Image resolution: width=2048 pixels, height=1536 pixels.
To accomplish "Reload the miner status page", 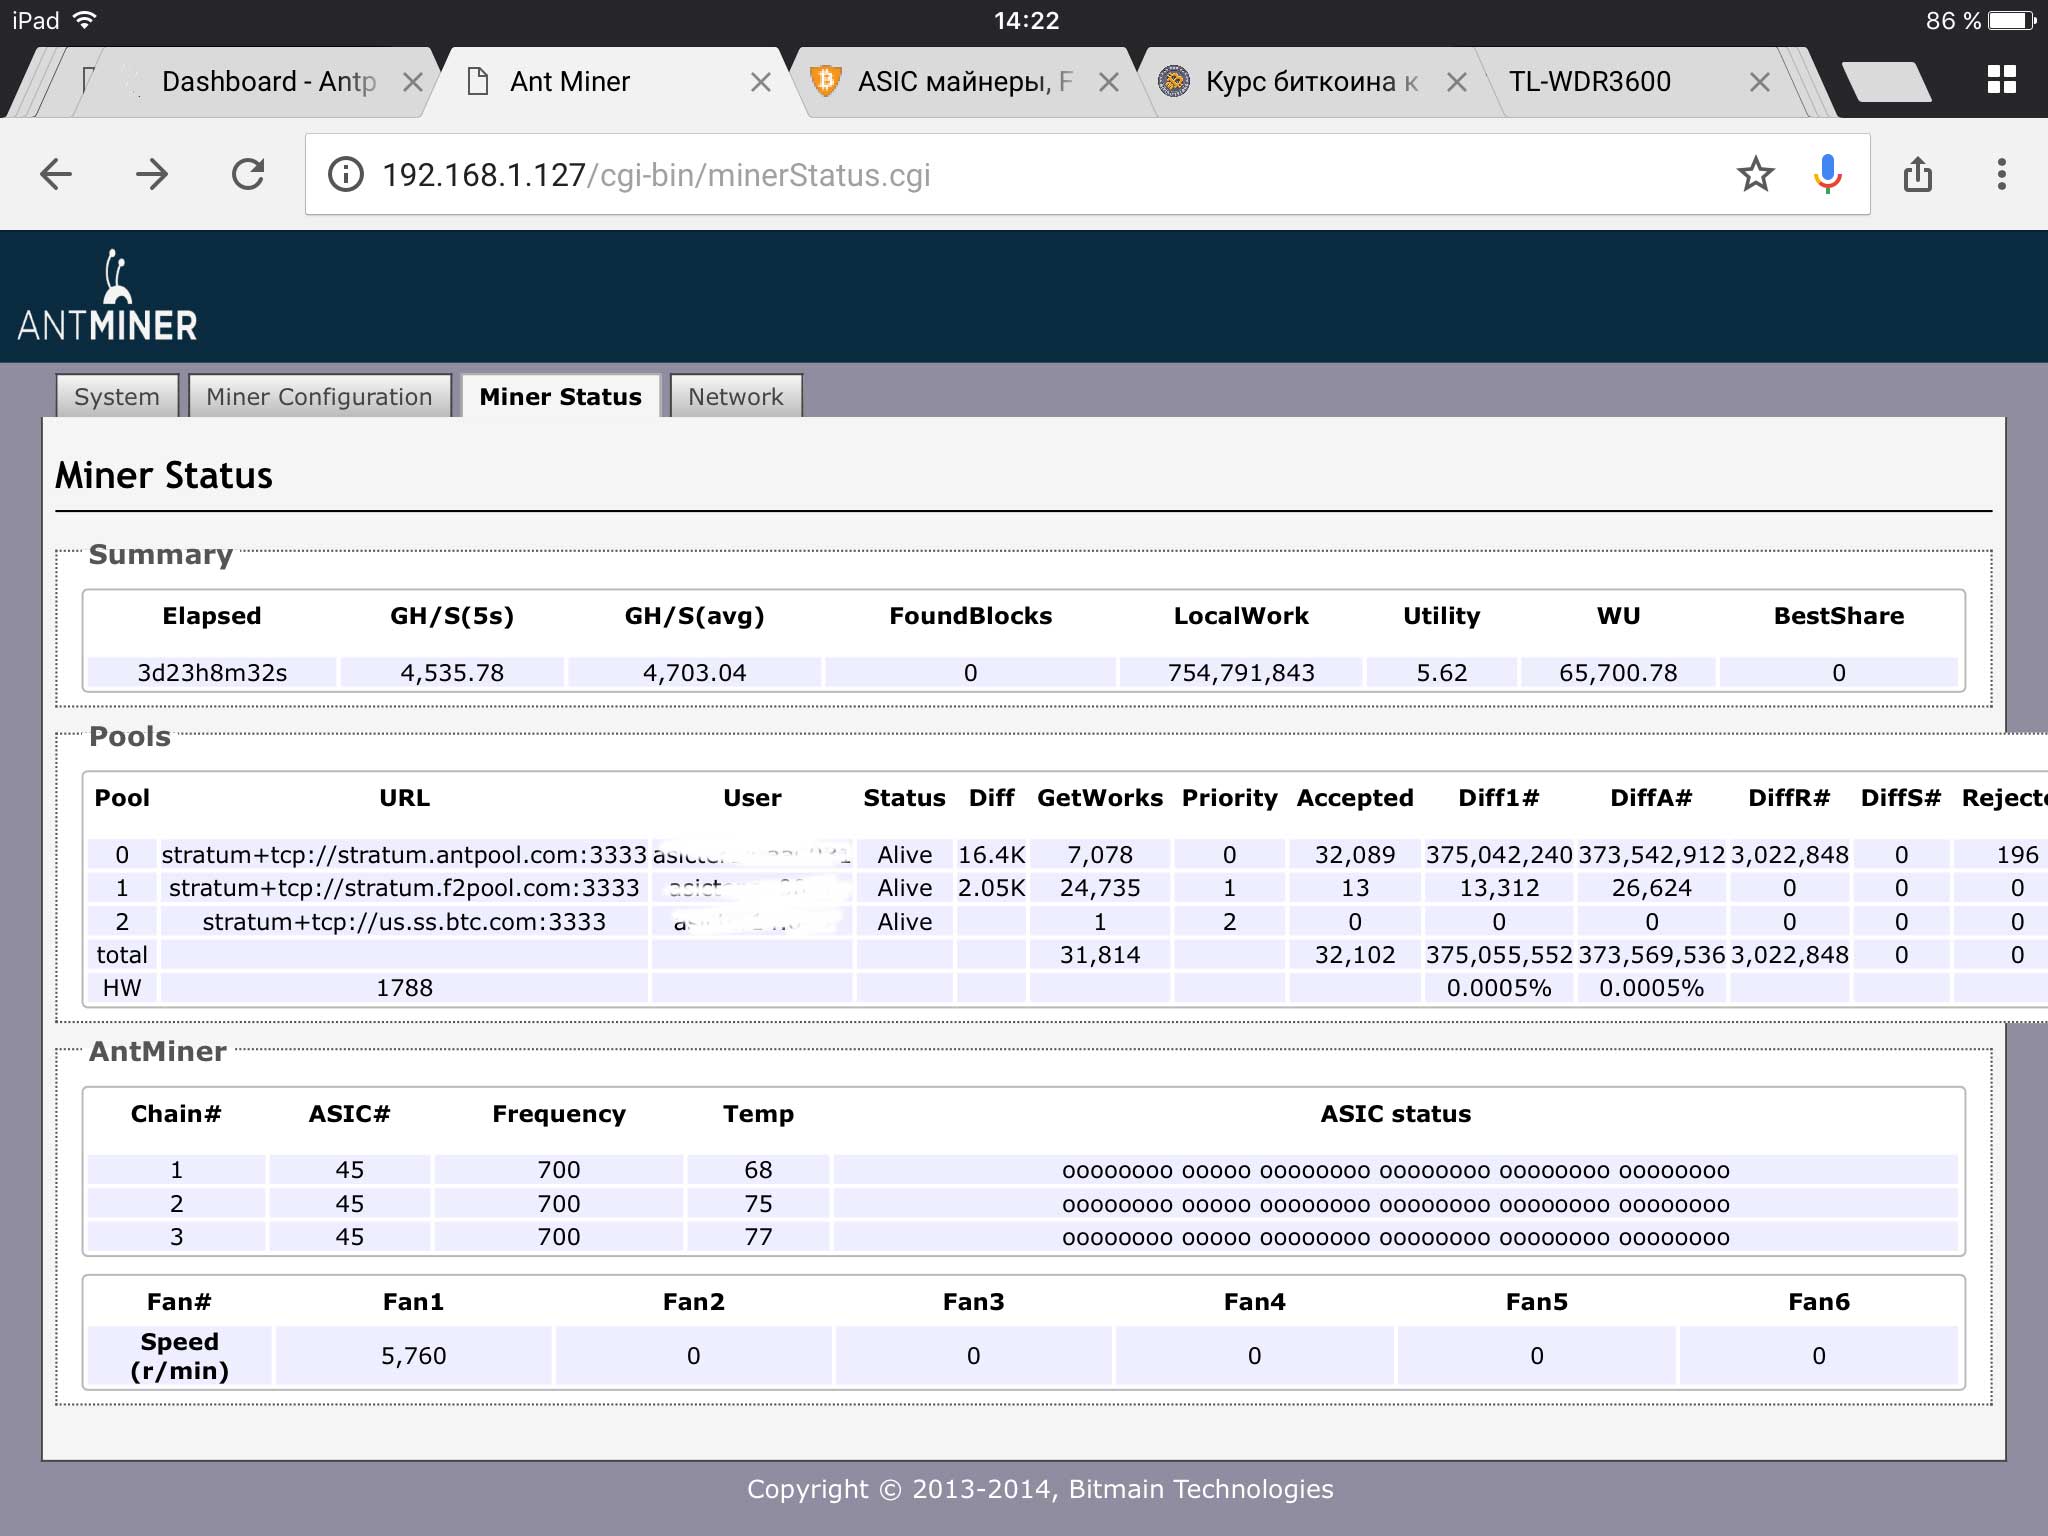I will 248,175.
